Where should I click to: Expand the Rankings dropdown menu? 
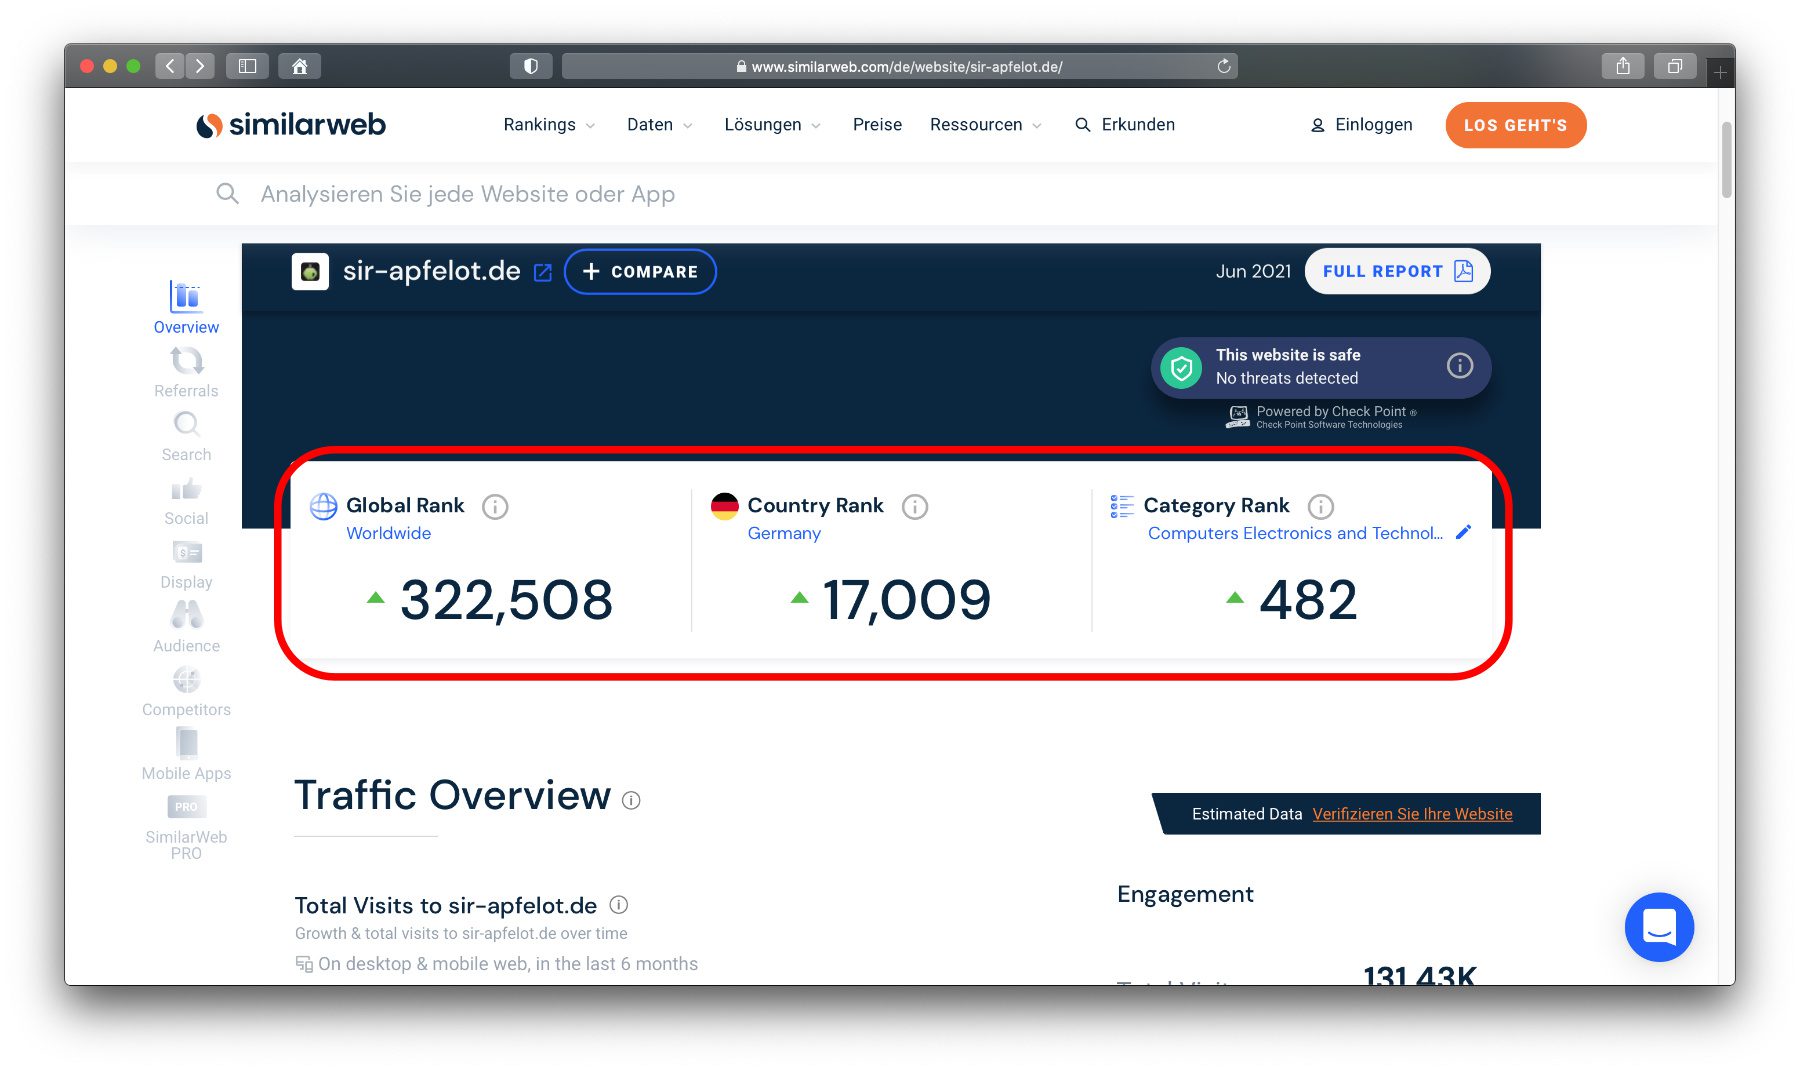[549, 125]
